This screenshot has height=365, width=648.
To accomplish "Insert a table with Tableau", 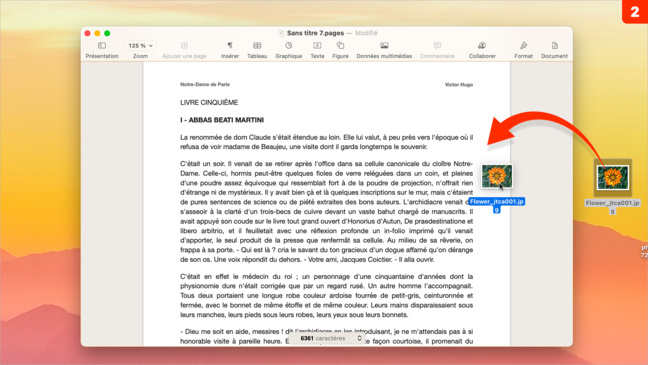I will pyautogui.click(x=257, y=50).
